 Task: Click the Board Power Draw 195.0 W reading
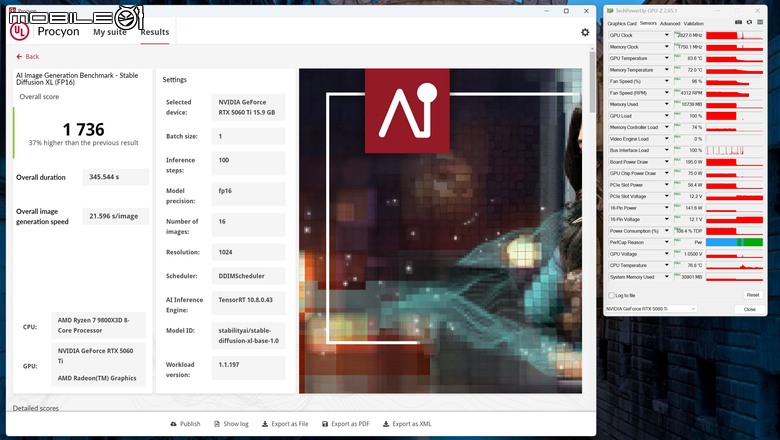689,162
